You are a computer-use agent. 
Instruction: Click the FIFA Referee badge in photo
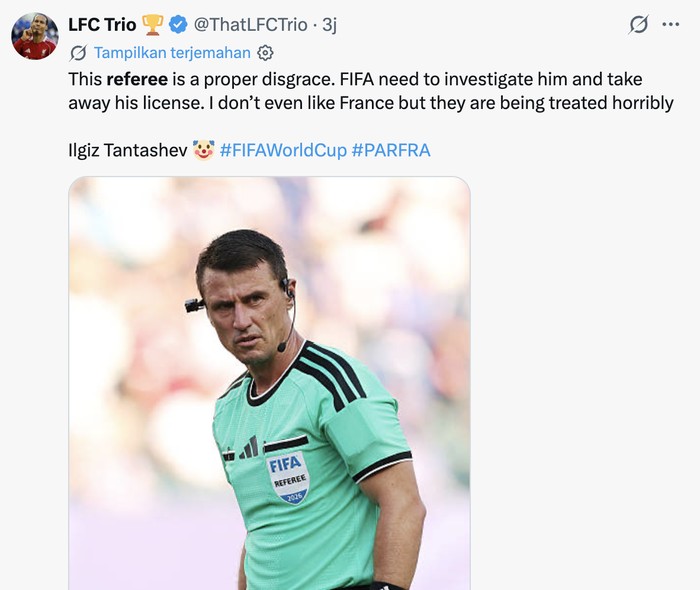click(x=288, y=477)
